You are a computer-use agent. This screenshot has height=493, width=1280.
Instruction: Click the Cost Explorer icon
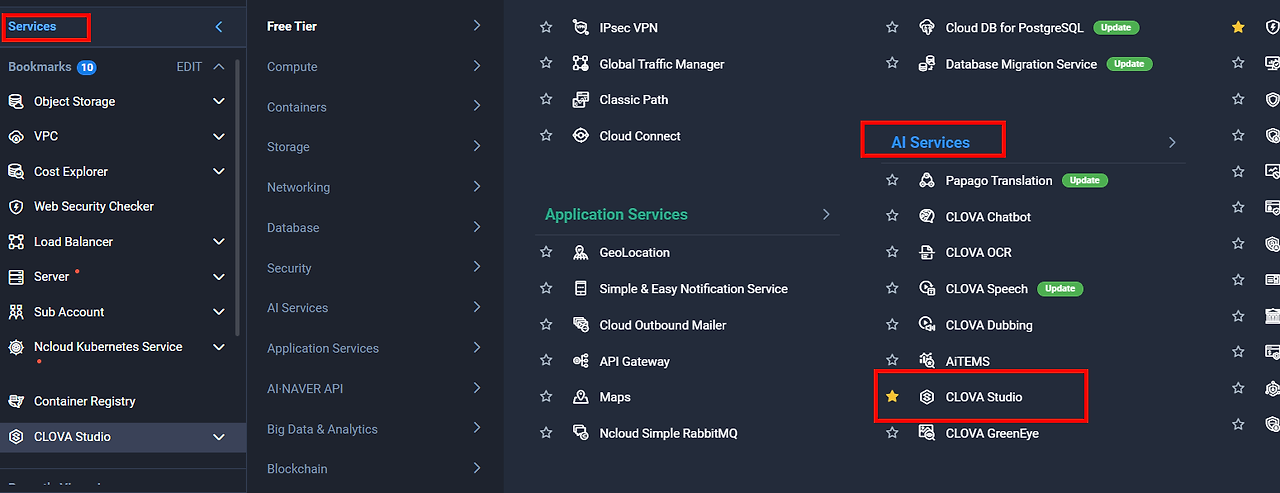click(16, 171)
